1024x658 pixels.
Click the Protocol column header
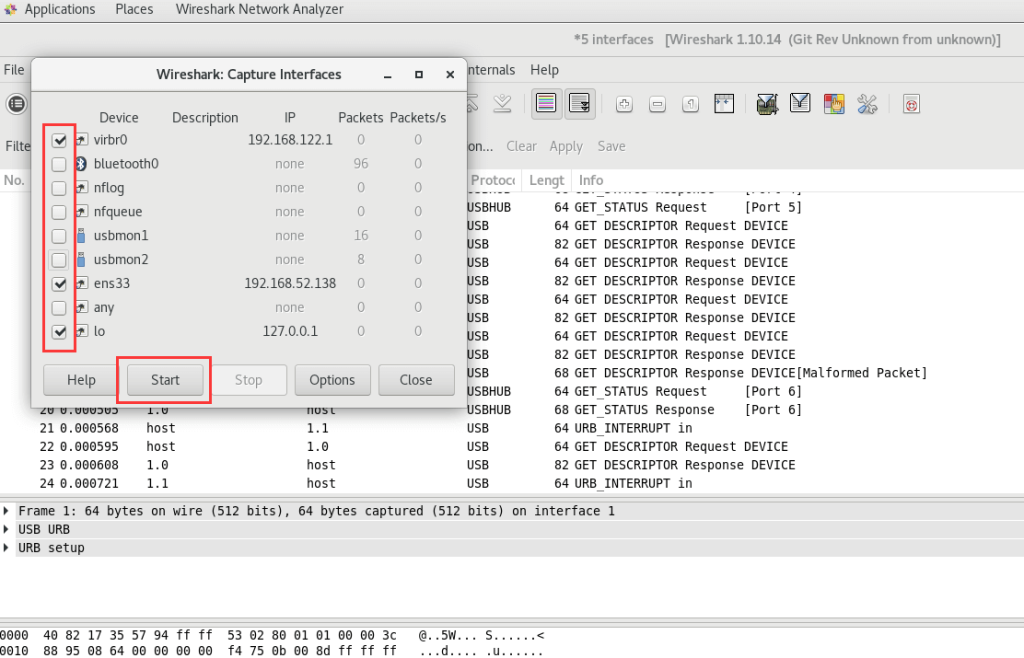(493, 180)
